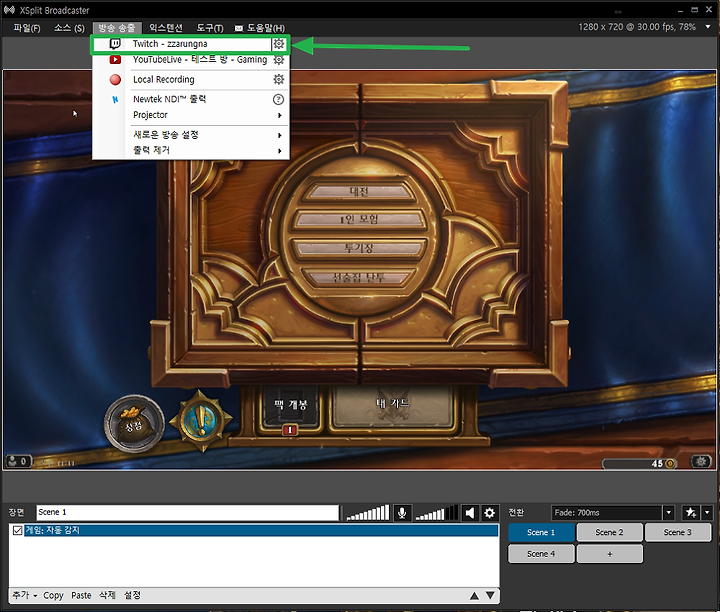Screen dimensions: 720x612
Task: Move source up with arrow
Action: coord(474,595)
